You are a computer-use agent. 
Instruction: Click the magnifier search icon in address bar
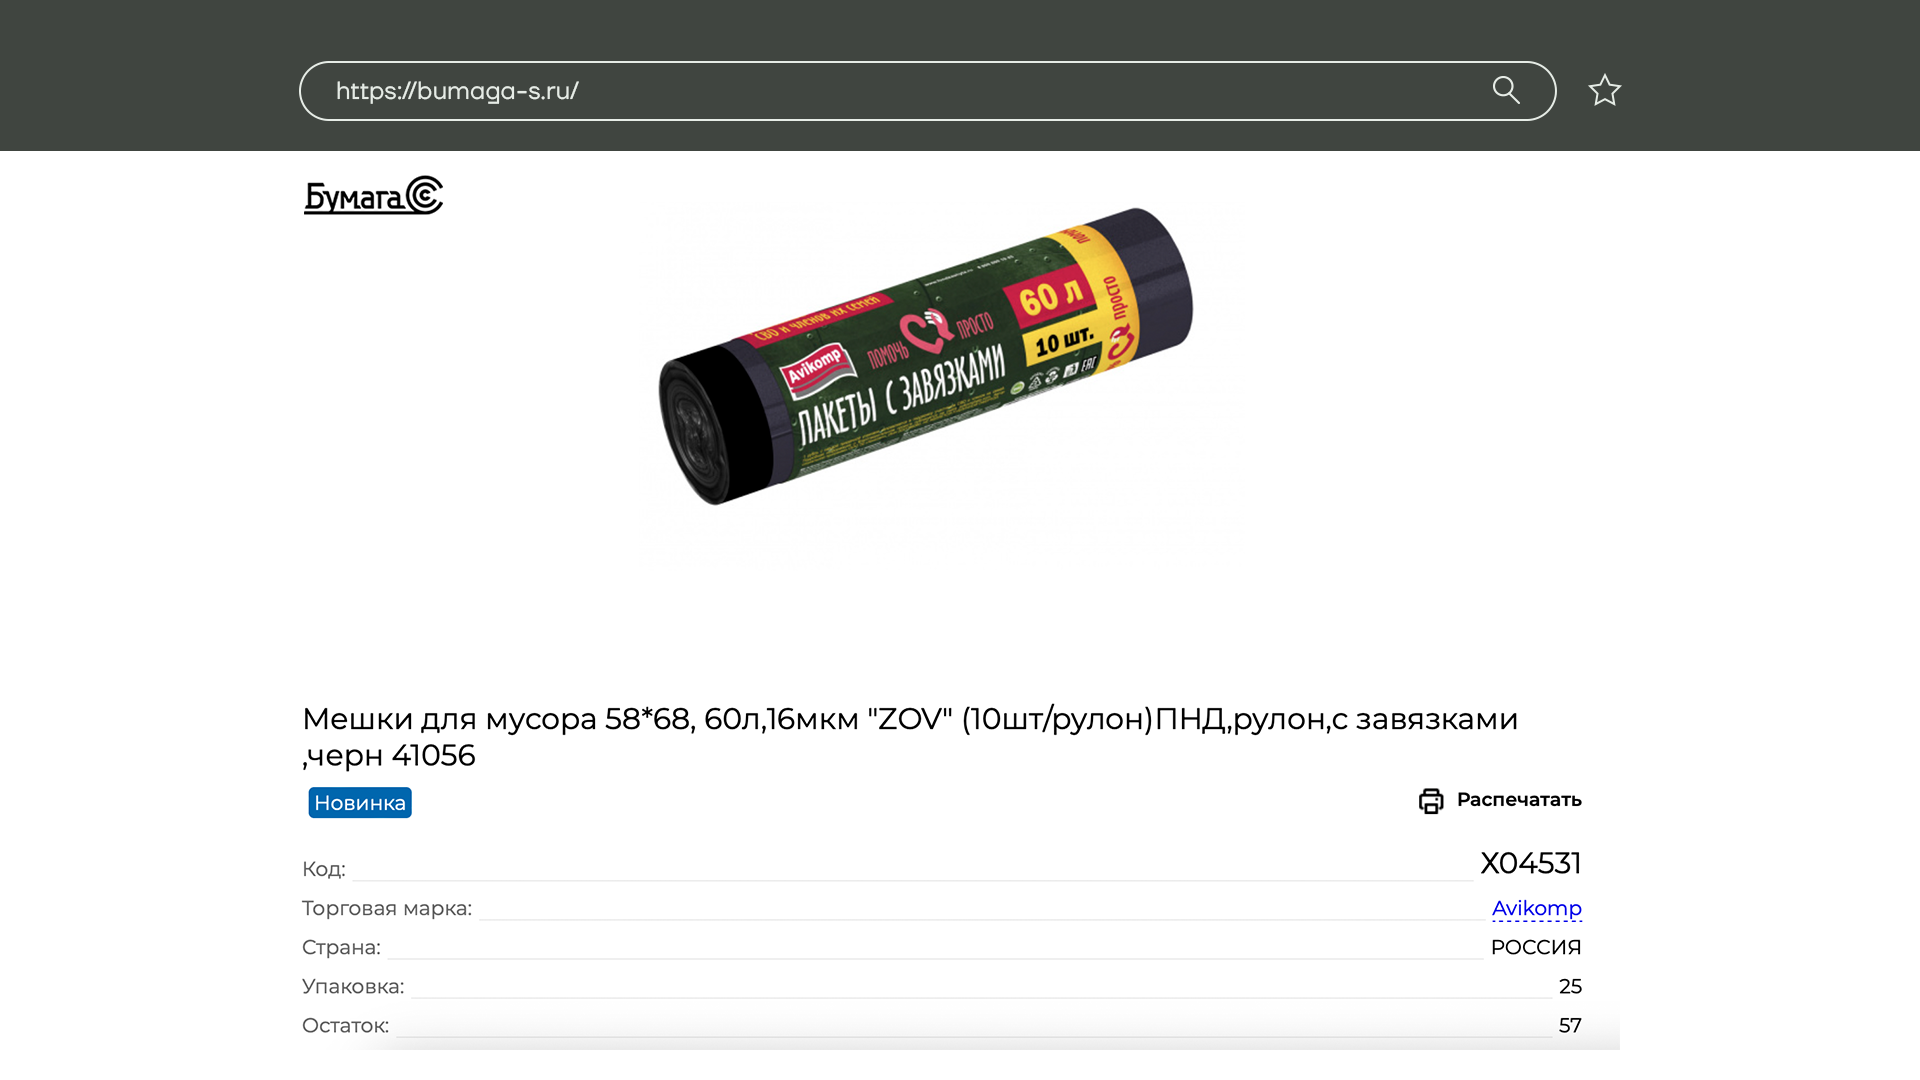[1506, 90]
